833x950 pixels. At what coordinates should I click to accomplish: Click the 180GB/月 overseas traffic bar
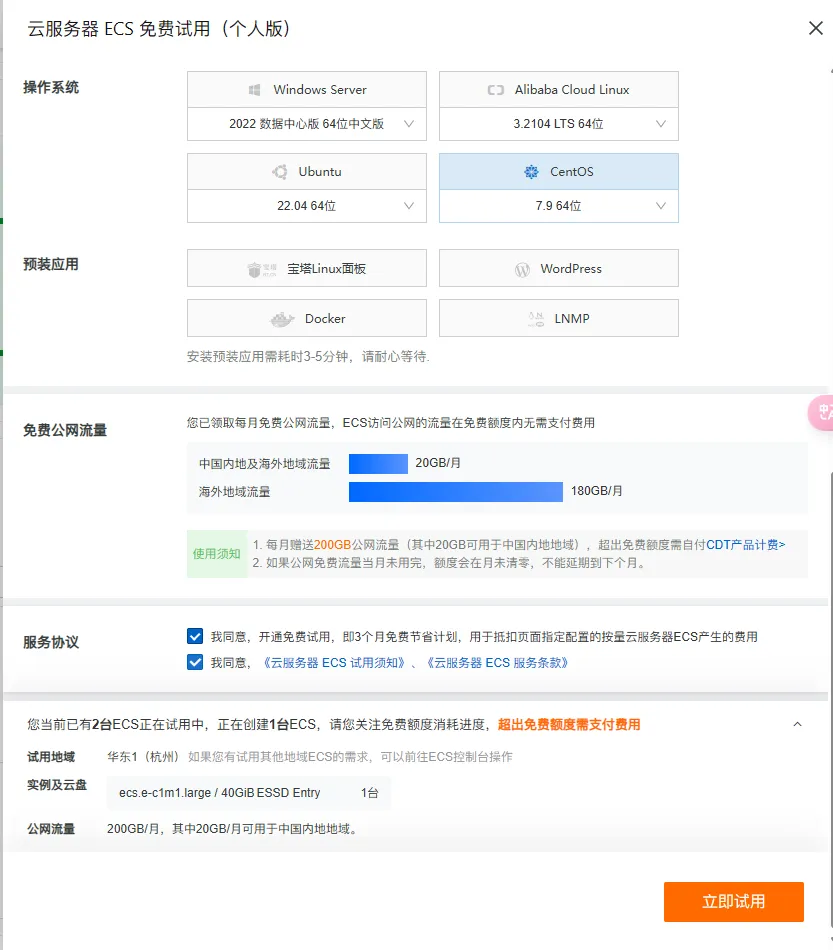(456, 491)
